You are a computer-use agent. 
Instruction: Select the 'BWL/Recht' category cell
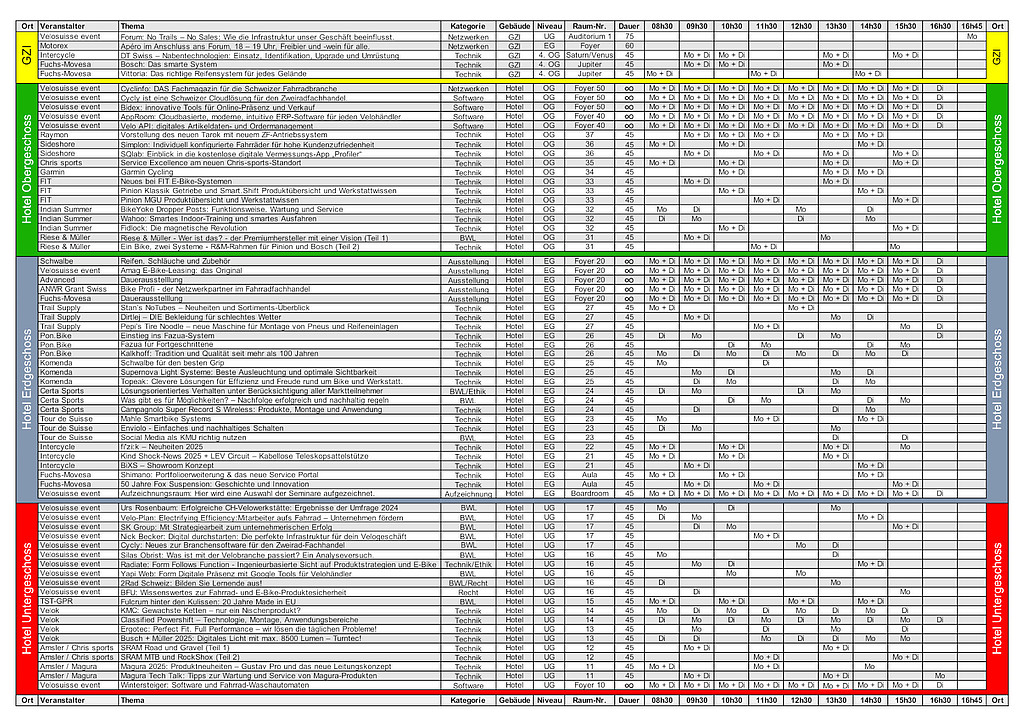[x=468, y=583]
